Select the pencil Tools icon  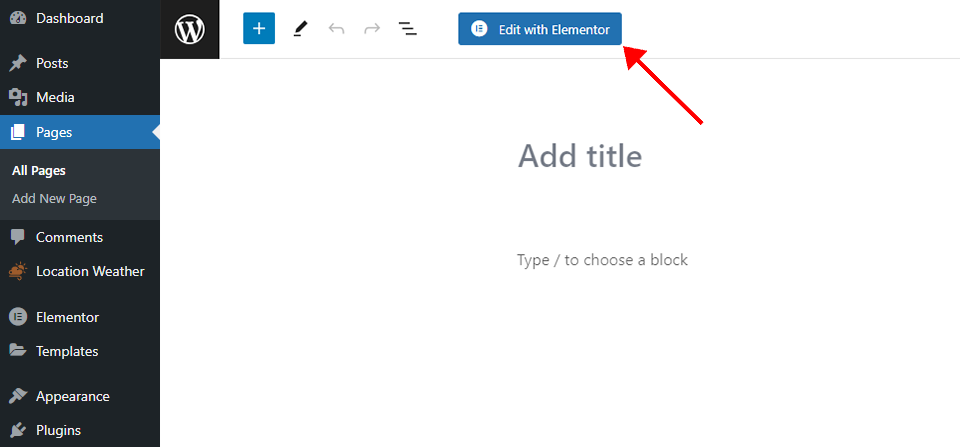(300, 29)
